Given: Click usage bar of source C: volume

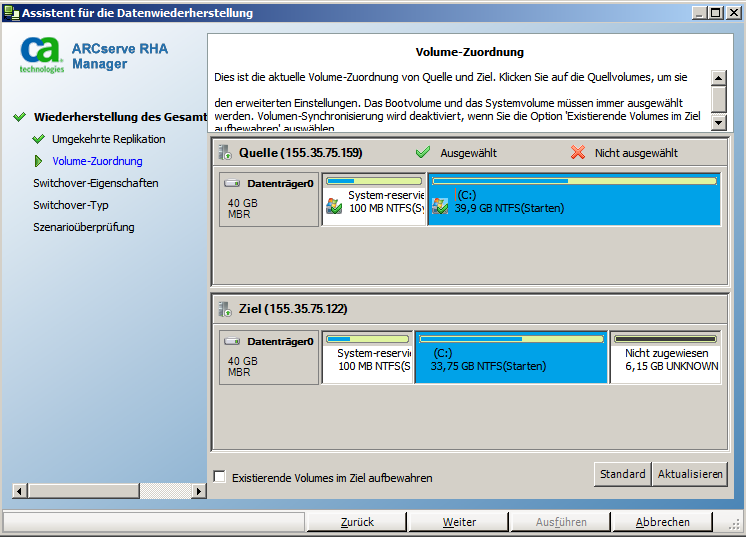Looking at the screenshot, I should pyautogui.click(x=575, y=181).
